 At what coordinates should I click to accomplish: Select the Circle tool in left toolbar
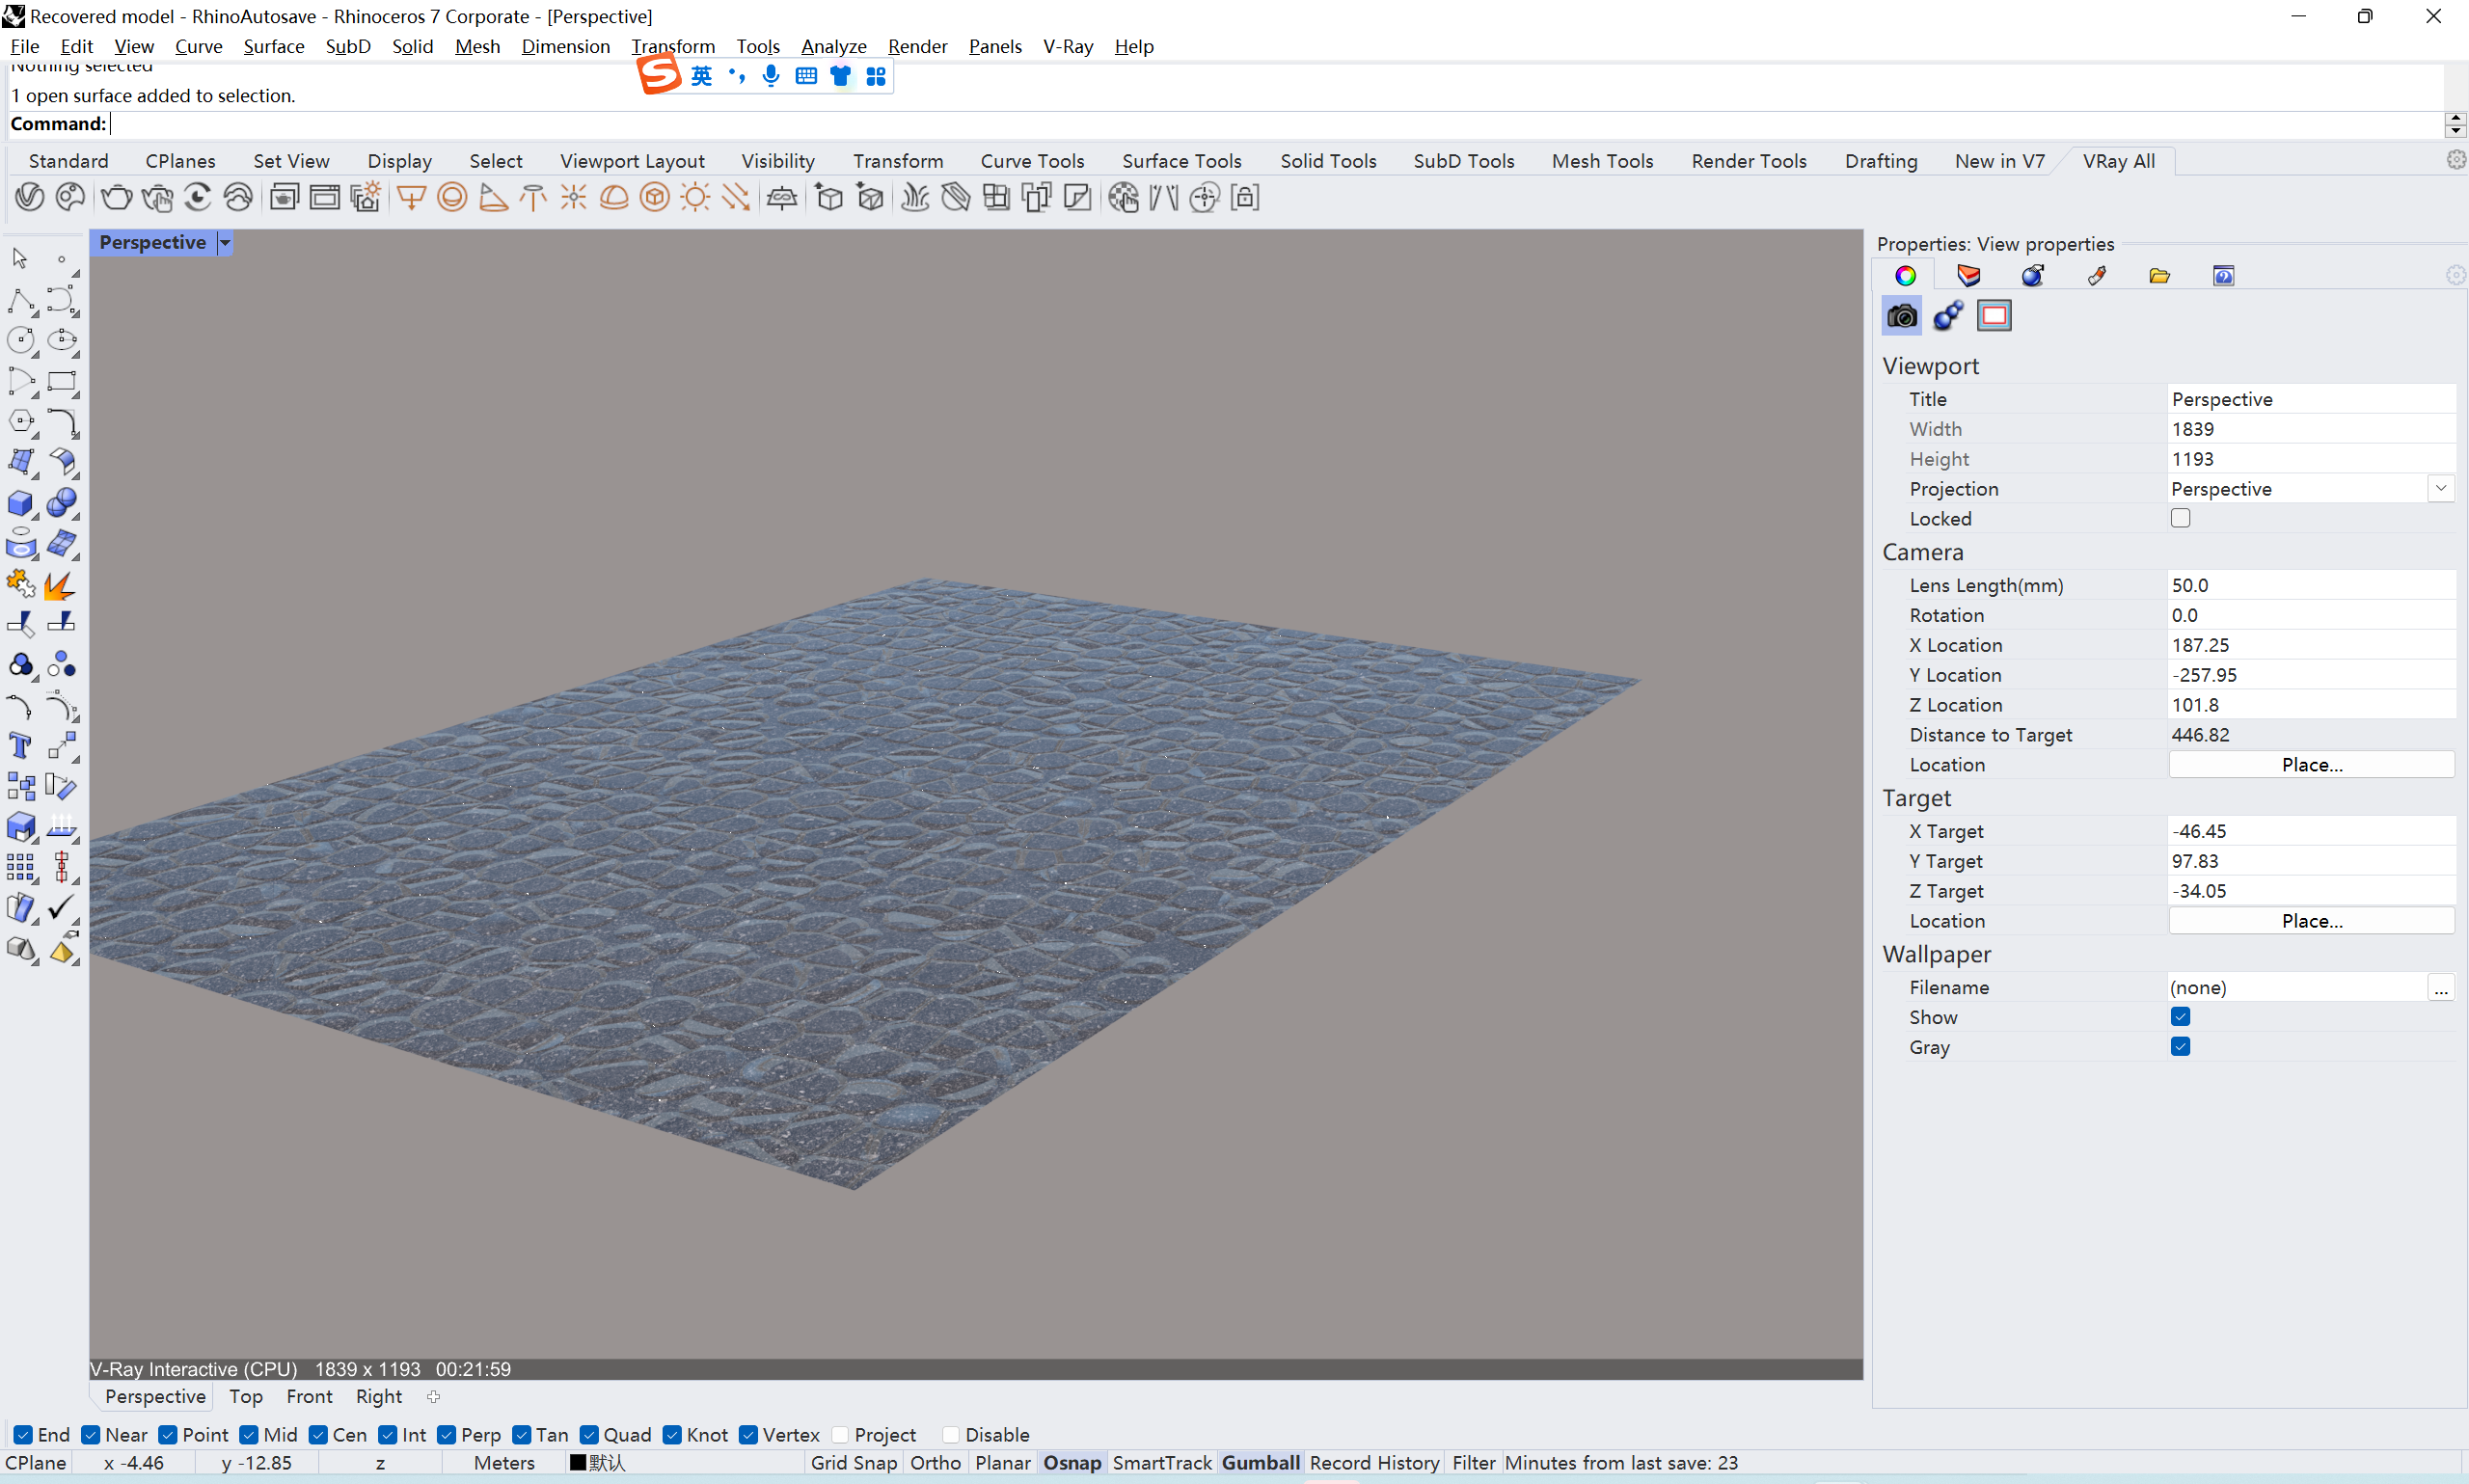(20, 340)
